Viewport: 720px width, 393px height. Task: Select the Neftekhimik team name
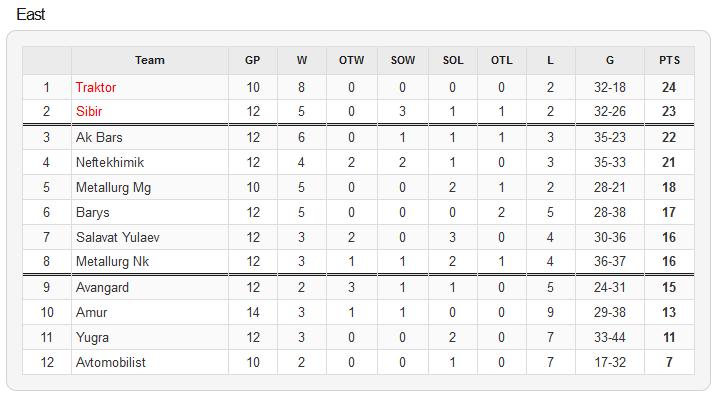[110, 162]
